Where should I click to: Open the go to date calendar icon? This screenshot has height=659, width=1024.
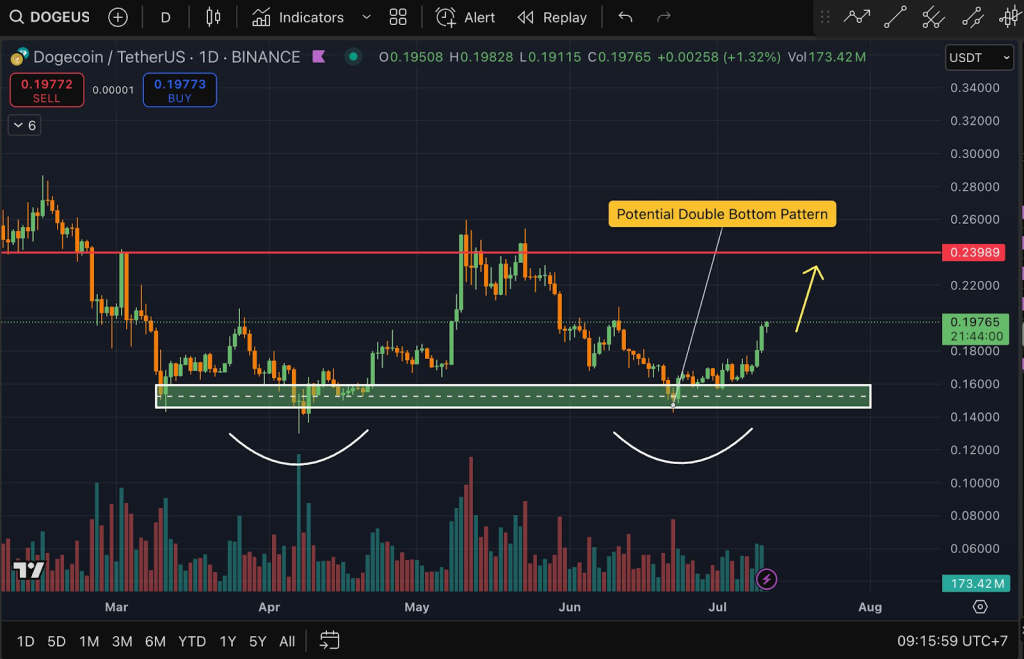click(x=329, y=641)
